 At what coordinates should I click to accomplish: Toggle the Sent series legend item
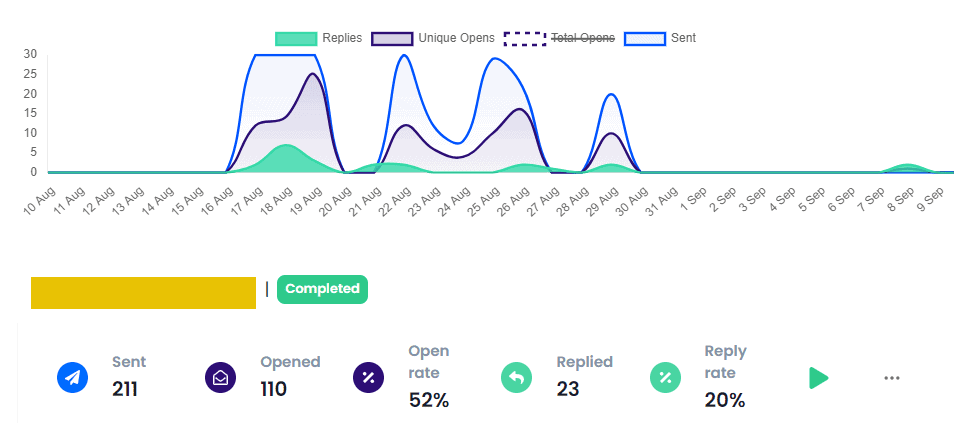pos(660,38)
